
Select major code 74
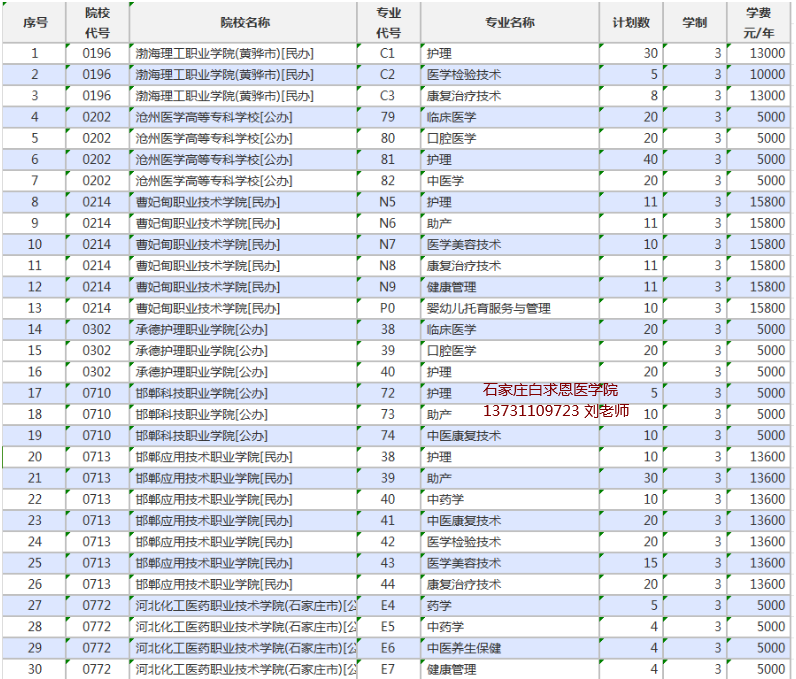coord(389,436)
